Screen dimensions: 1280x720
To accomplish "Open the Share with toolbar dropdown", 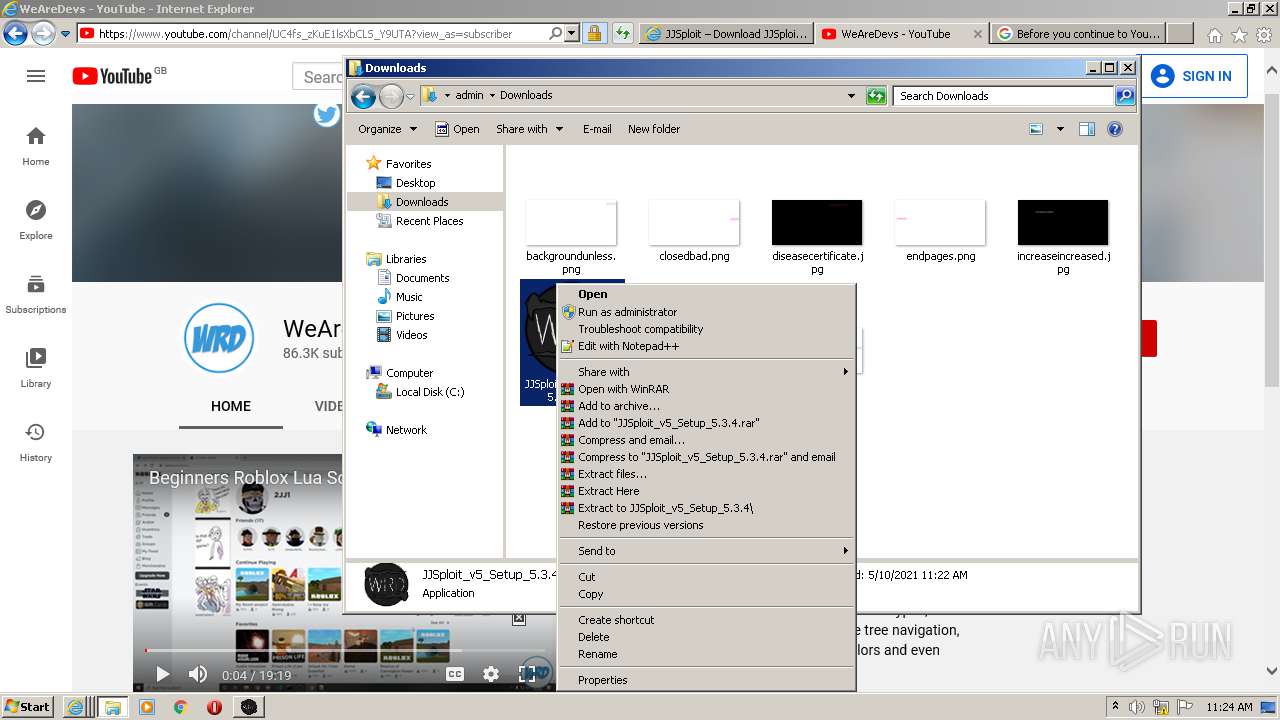I will tap(530, 129).
